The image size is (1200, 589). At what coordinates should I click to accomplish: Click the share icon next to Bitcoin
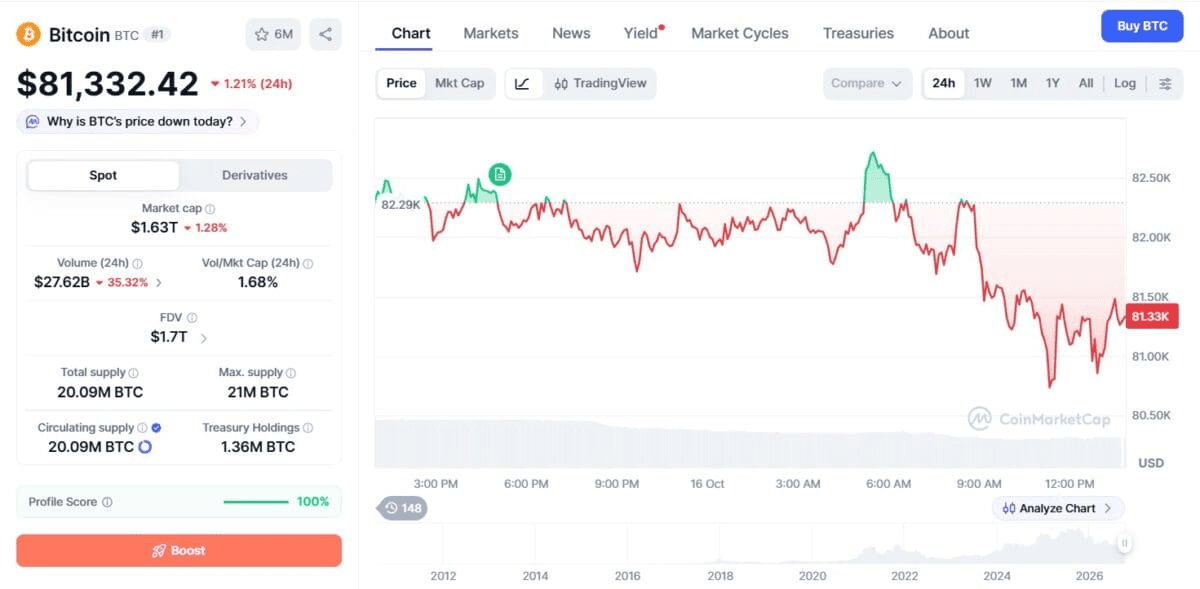[x=325, y=34]
